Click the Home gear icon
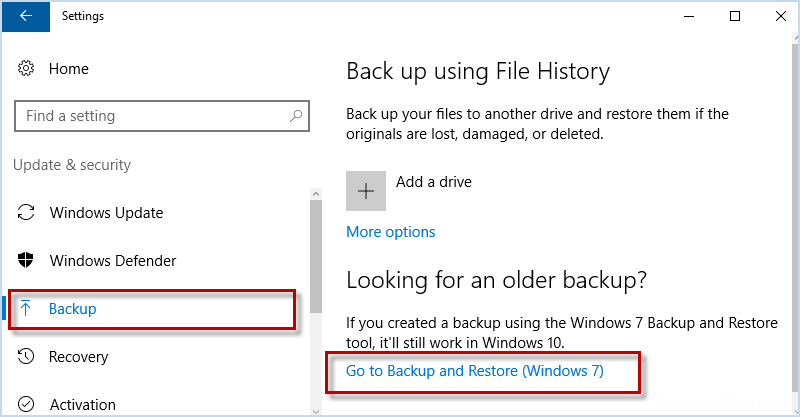Viewport: 800px width, 417px height. (27, 69)
